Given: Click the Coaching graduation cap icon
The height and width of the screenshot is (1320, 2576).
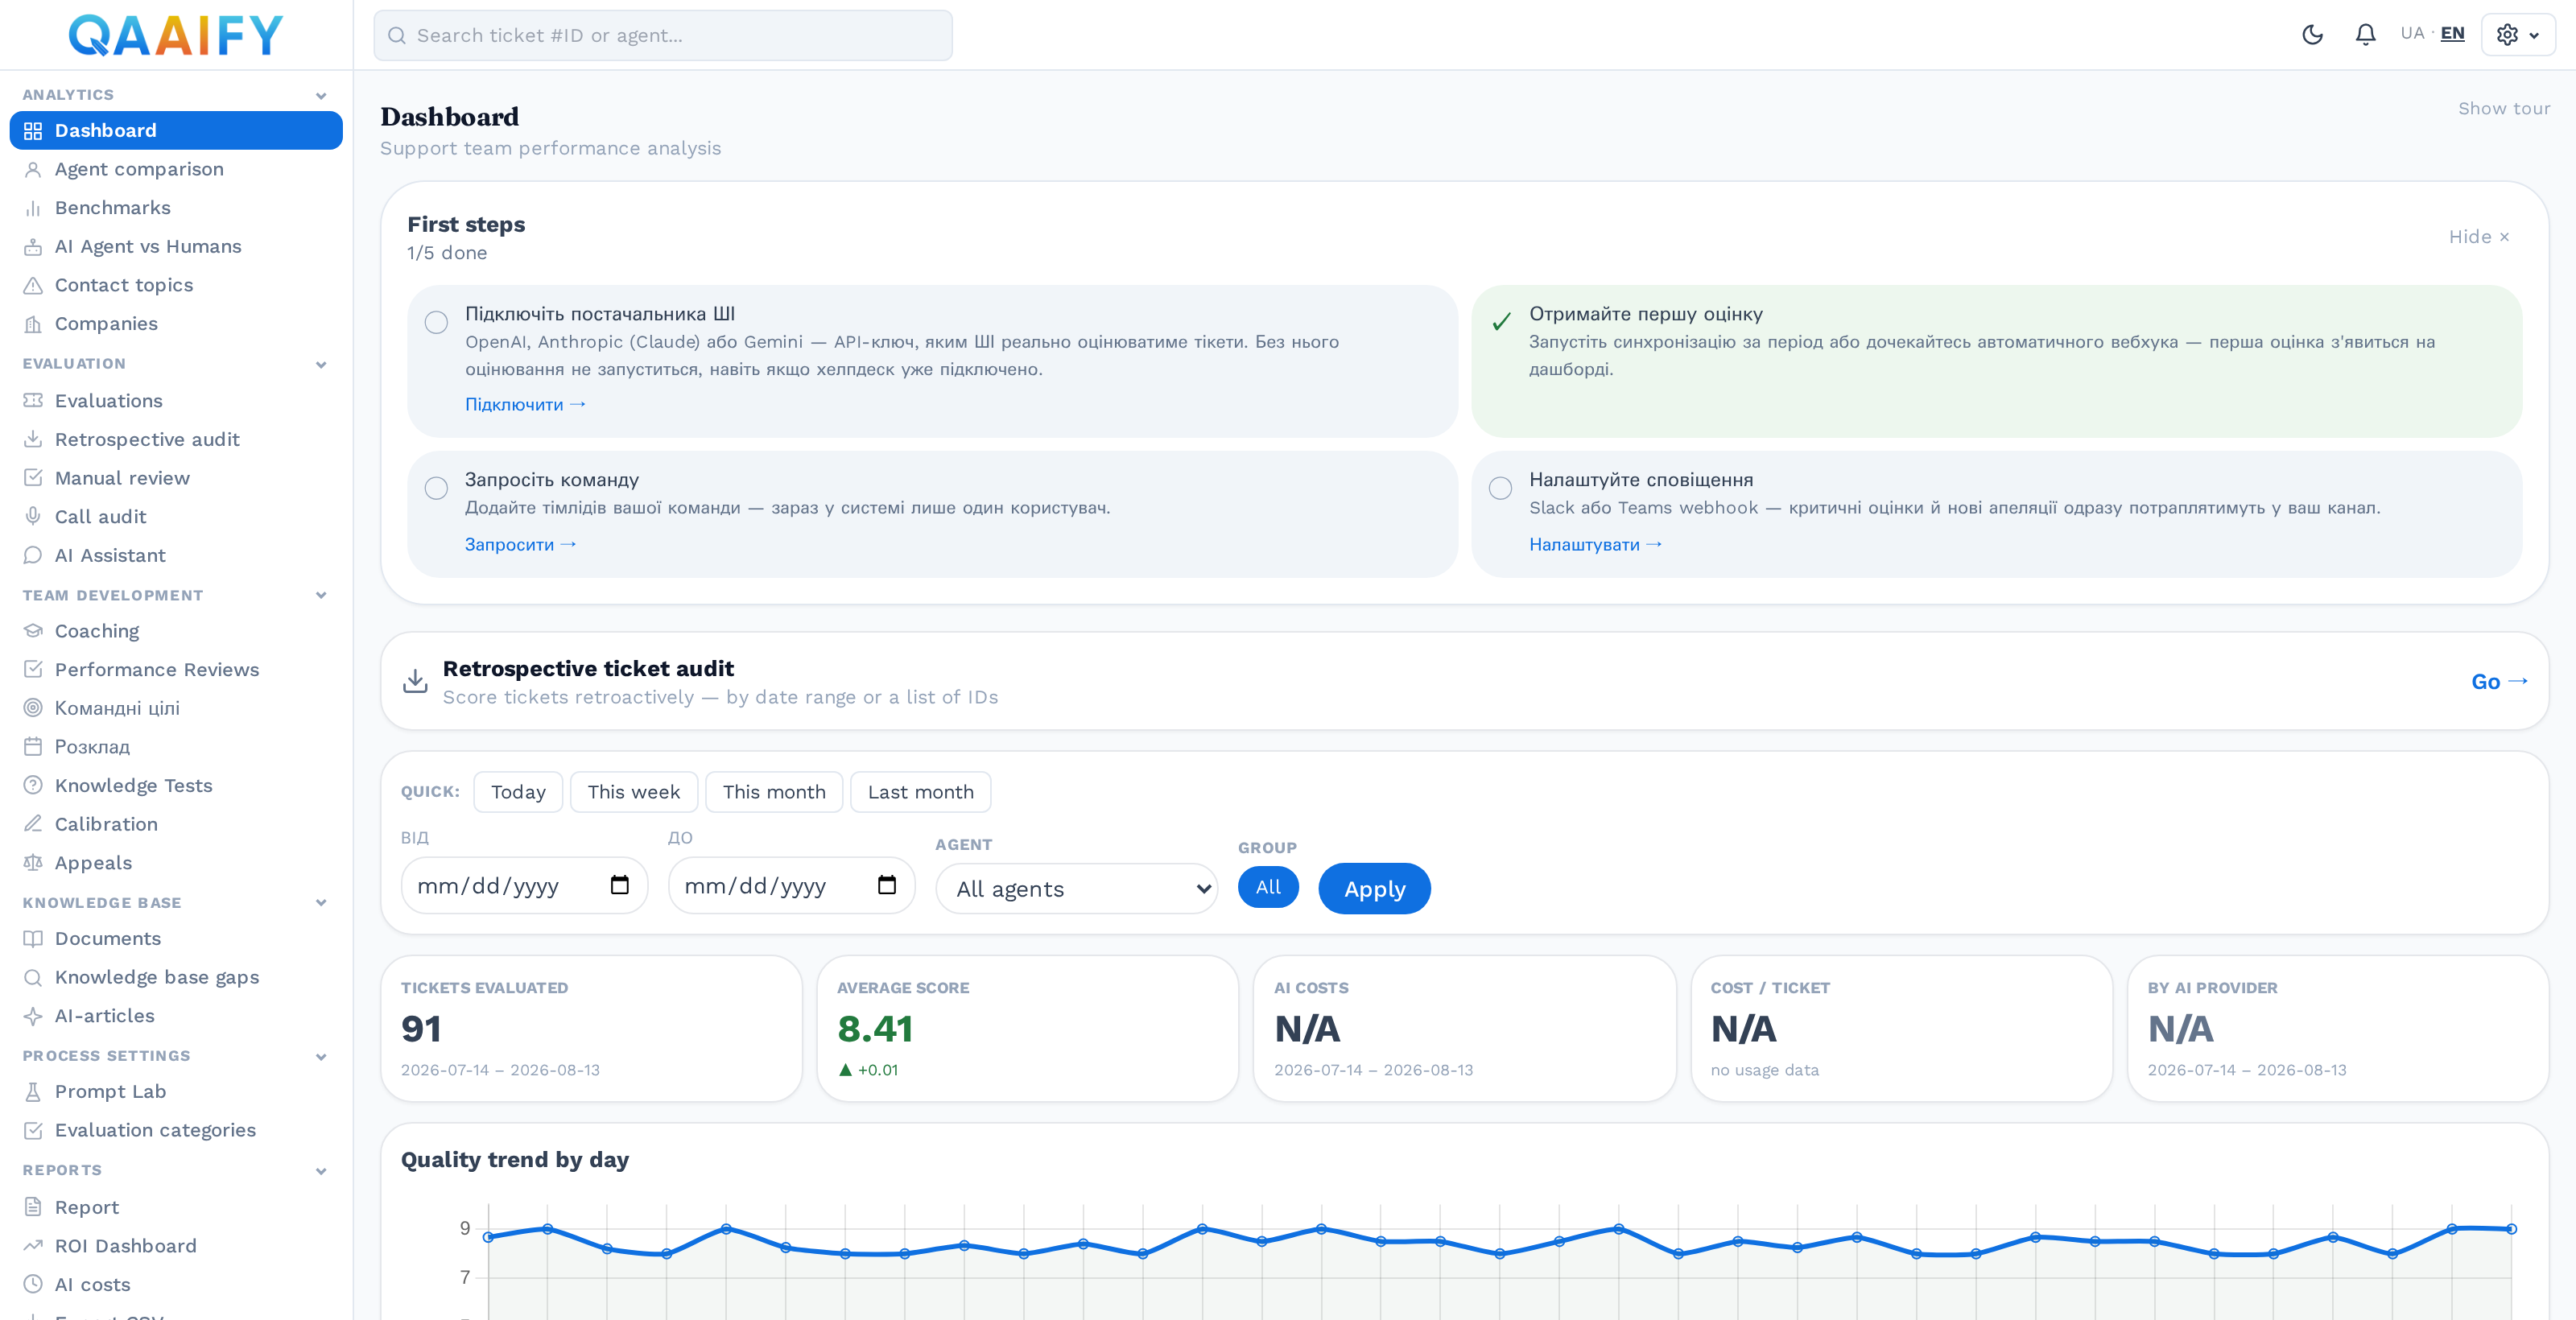Looking at the screenshot, I should coord(33,631).
